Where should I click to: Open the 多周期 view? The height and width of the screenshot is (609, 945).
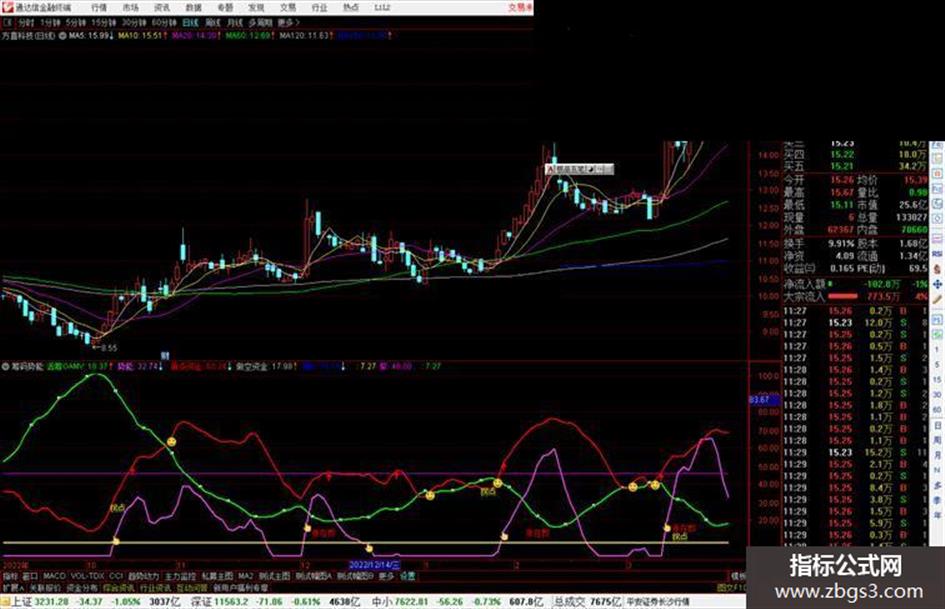[x=260, y=23]
